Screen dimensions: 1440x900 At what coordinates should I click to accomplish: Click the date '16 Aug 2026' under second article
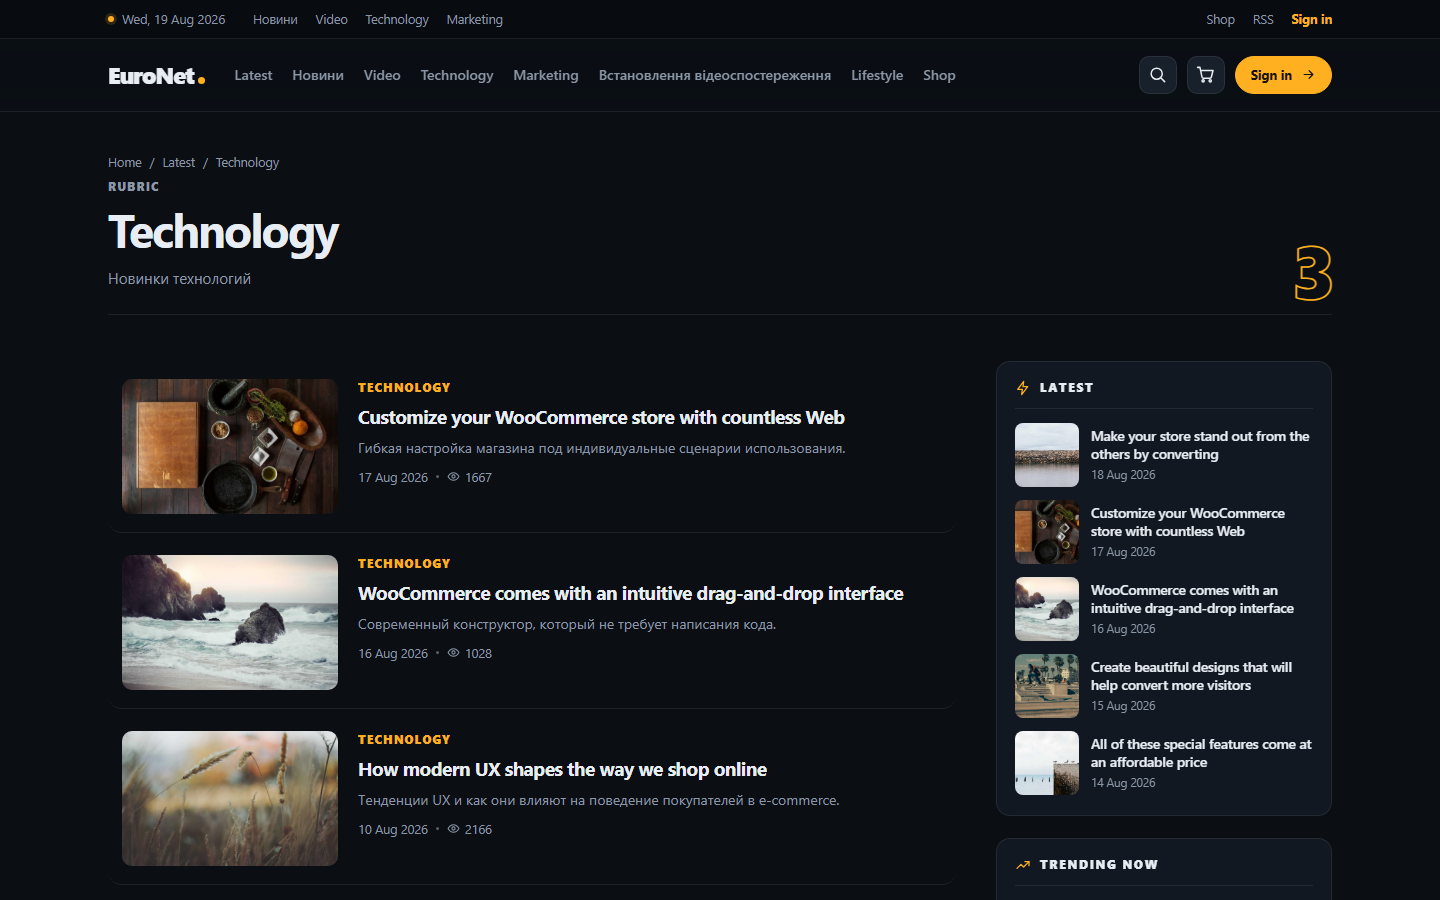click(393, 654)
